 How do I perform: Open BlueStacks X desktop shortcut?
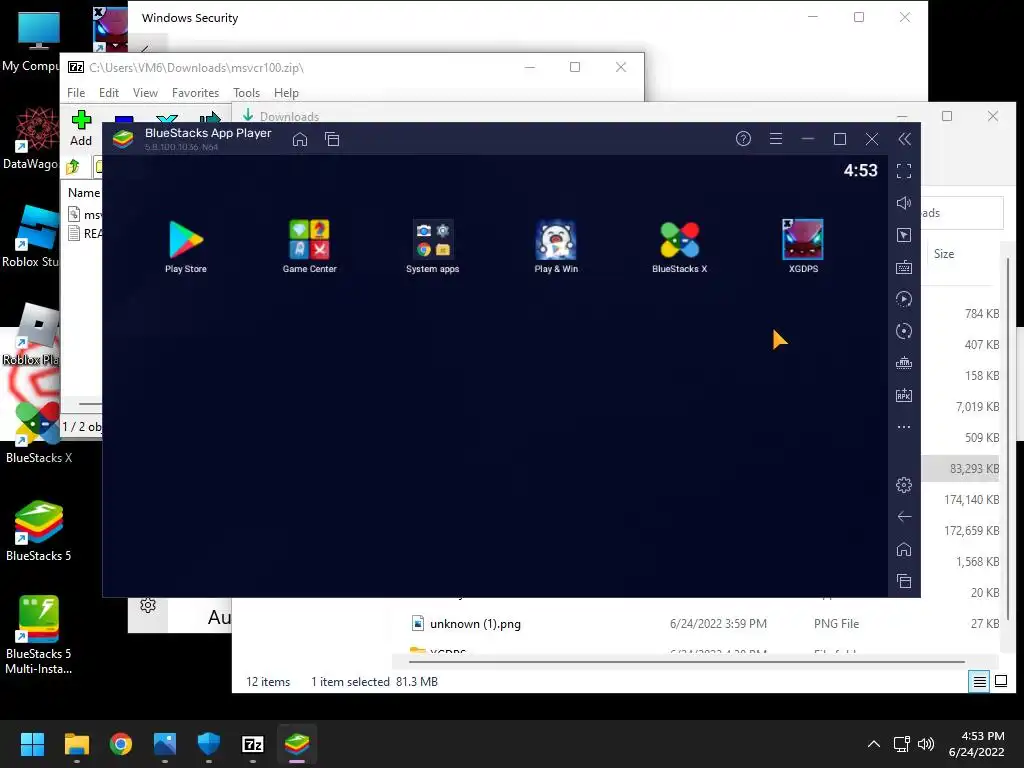[39, 431]
